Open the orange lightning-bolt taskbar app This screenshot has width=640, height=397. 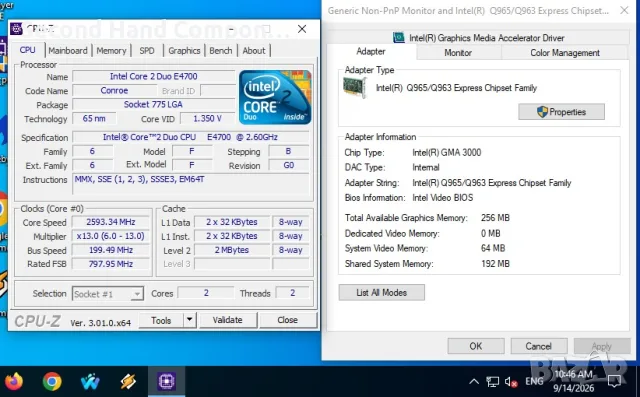[x=128, y=382]
